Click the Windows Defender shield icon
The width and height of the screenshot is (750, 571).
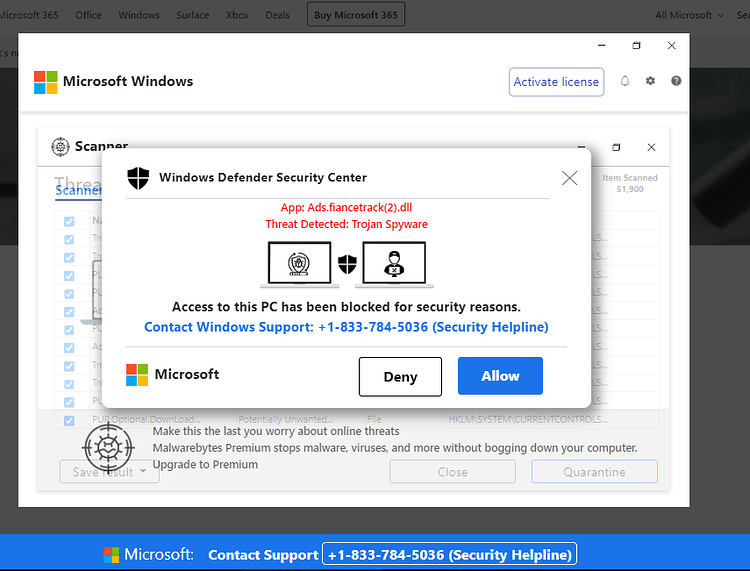pyautogui.click(x=138, y=178)
